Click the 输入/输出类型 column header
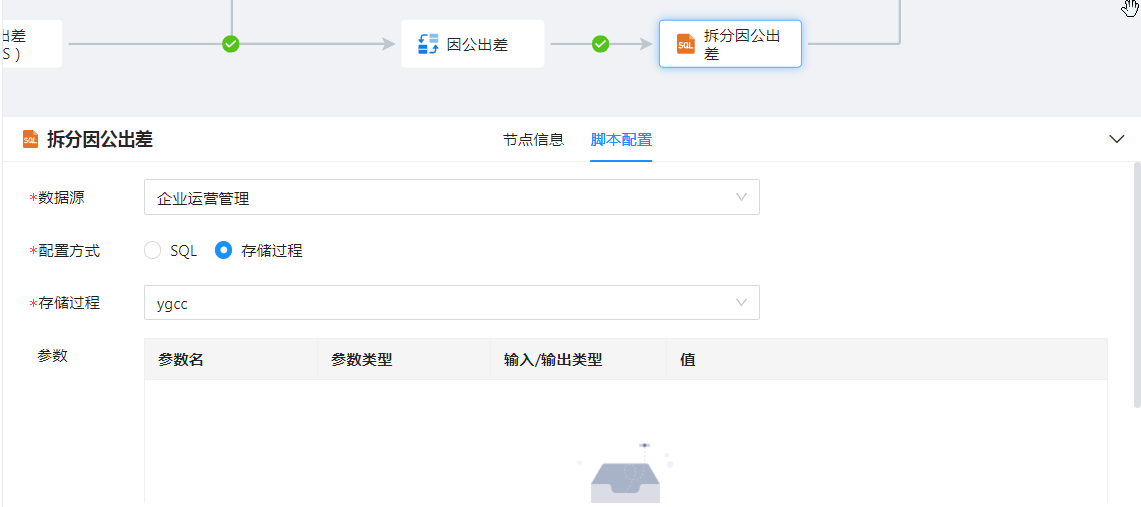The height and width of the screenshot is (507, 1141). point(553,360)
